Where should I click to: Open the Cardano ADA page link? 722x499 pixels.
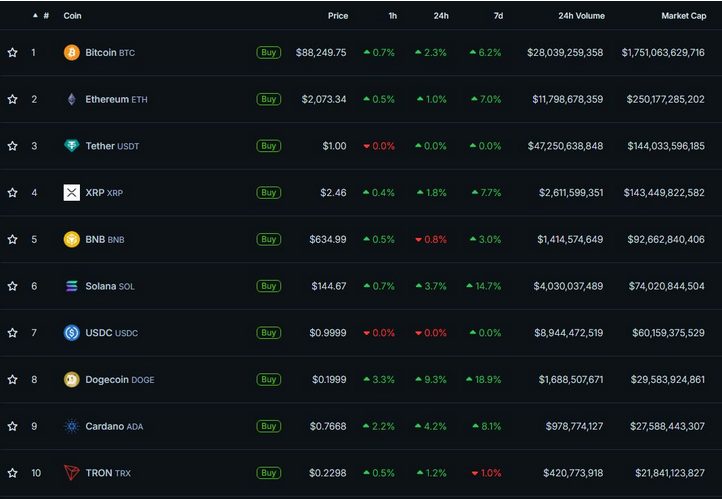(114, 426)
